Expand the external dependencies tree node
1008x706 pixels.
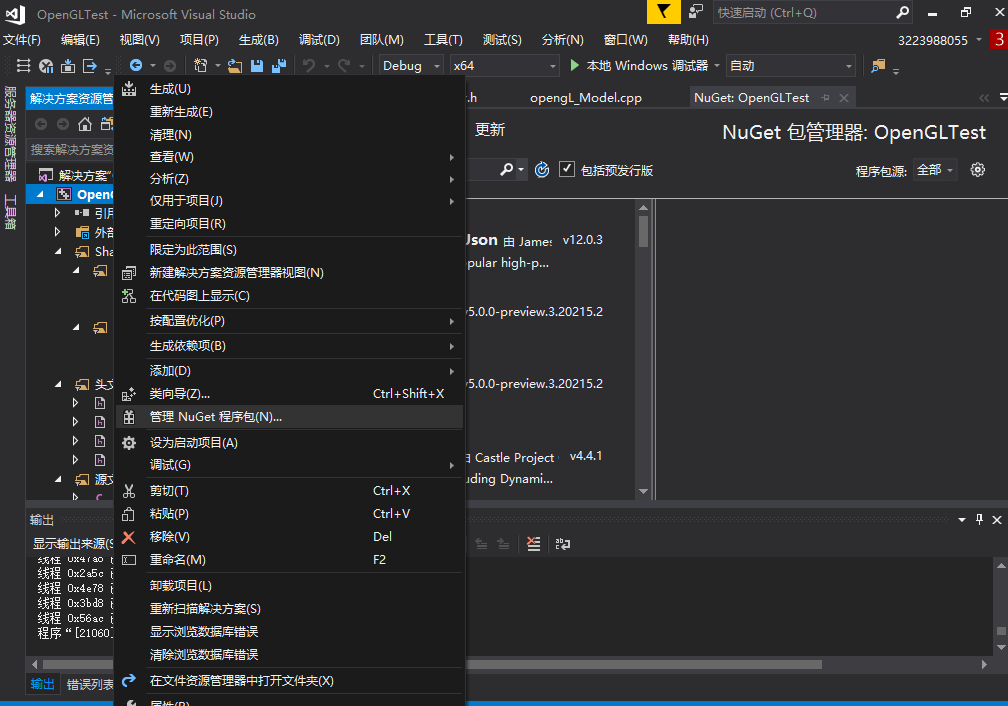pyautogui.click(x=58, y=232)
